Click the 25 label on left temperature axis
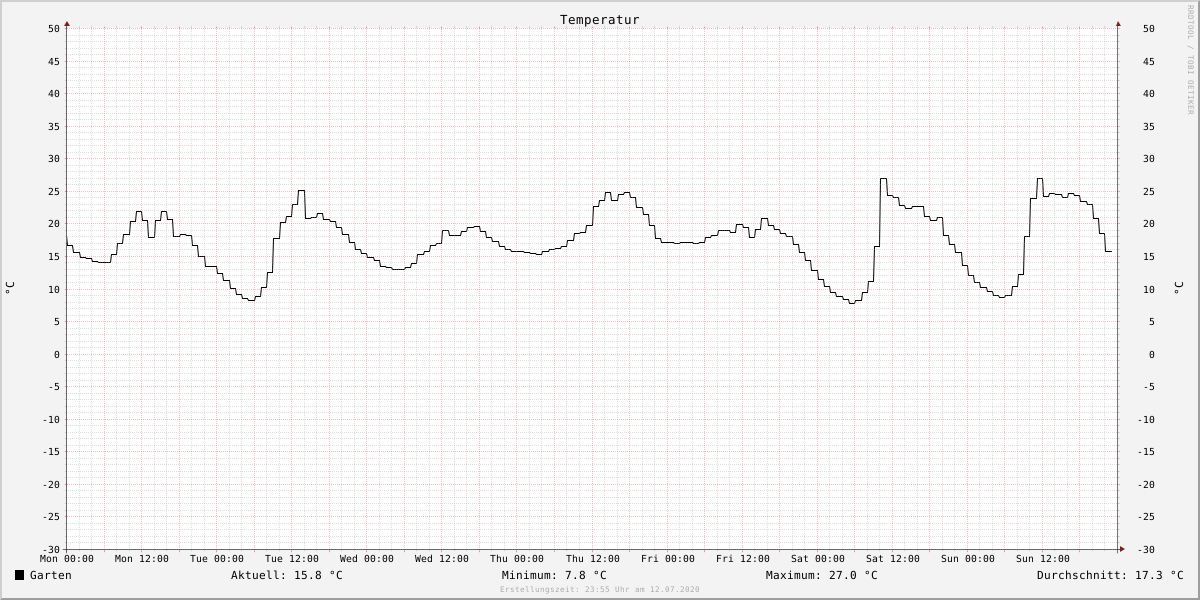The width and height of the screenshot is (1200, 600). coord(54,192)
